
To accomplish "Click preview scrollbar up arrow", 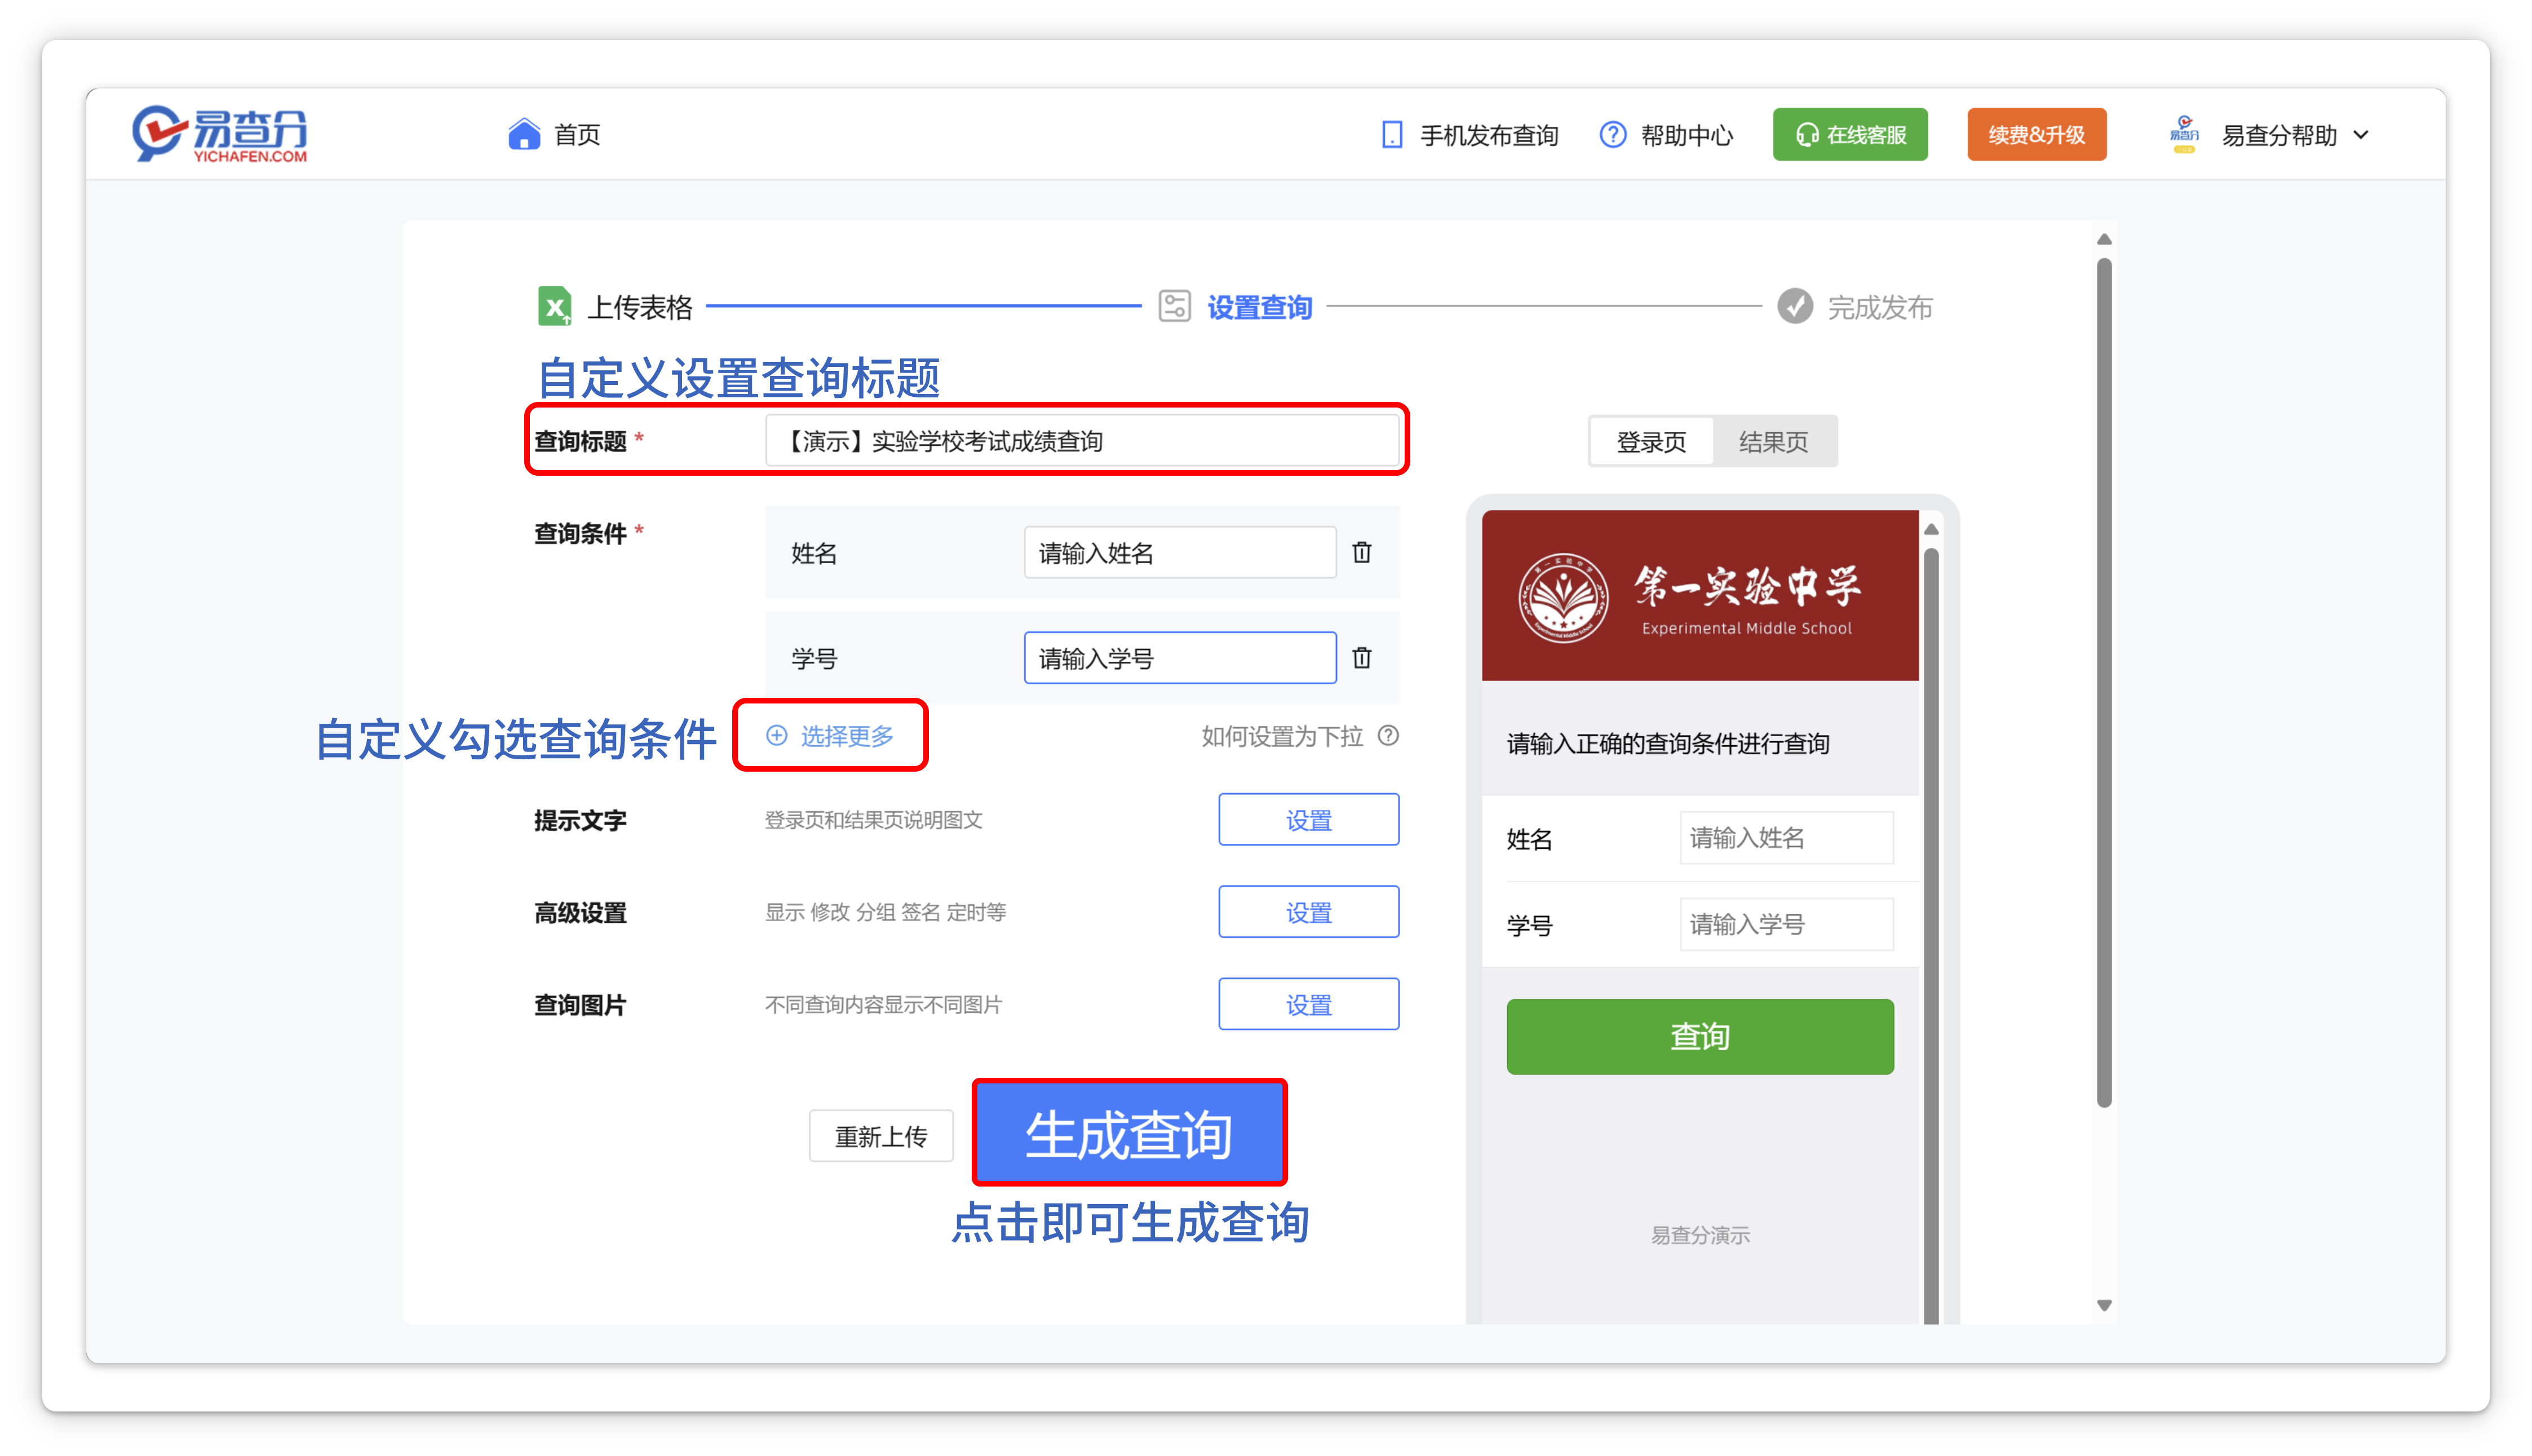I will tap(1931, 529).
